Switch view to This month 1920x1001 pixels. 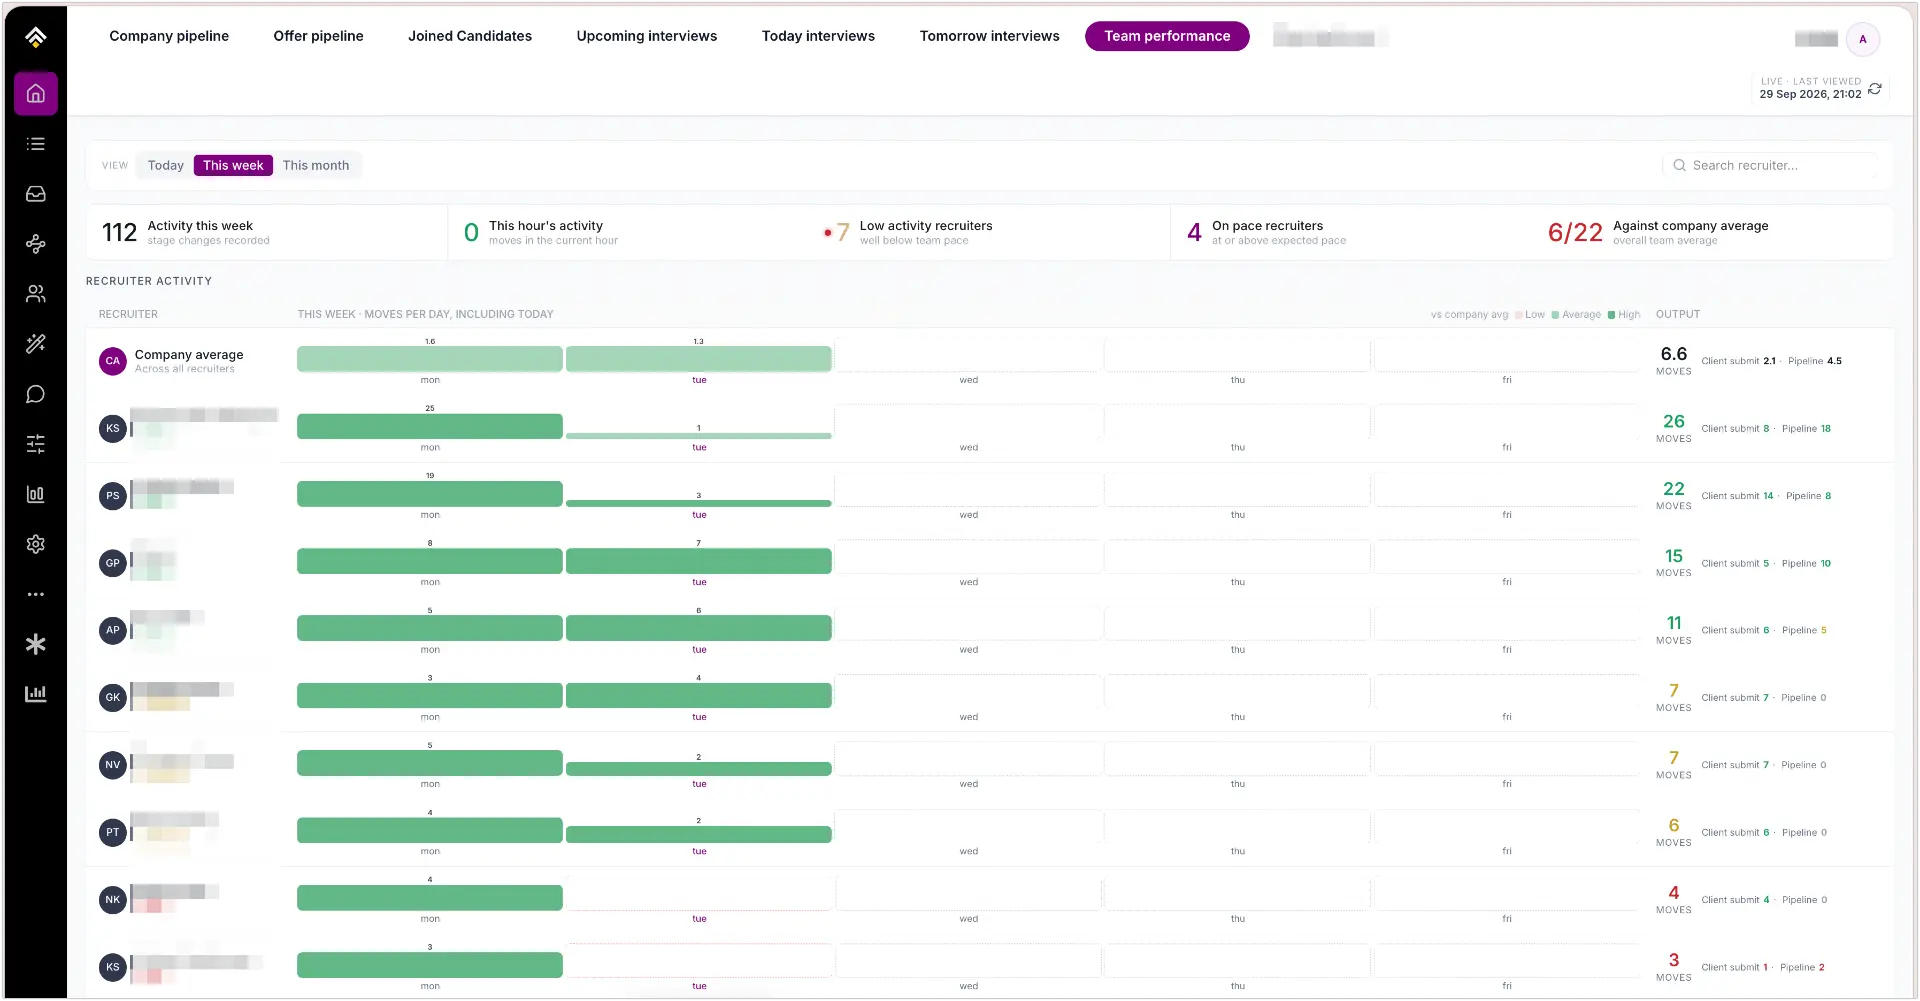click(x=316, y=165)
